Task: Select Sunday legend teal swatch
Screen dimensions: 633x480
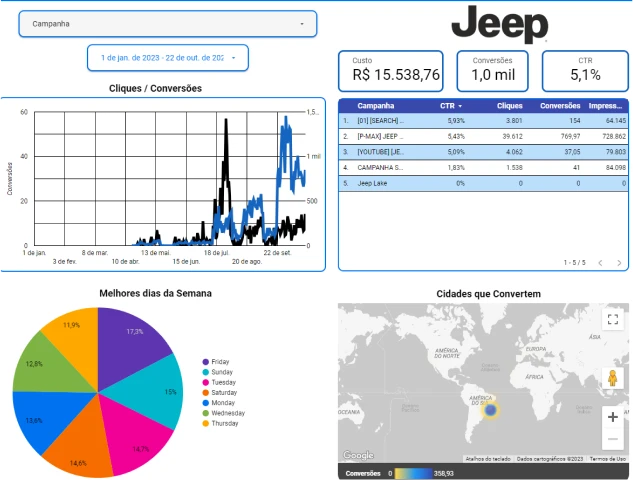Action: point(205,372)
